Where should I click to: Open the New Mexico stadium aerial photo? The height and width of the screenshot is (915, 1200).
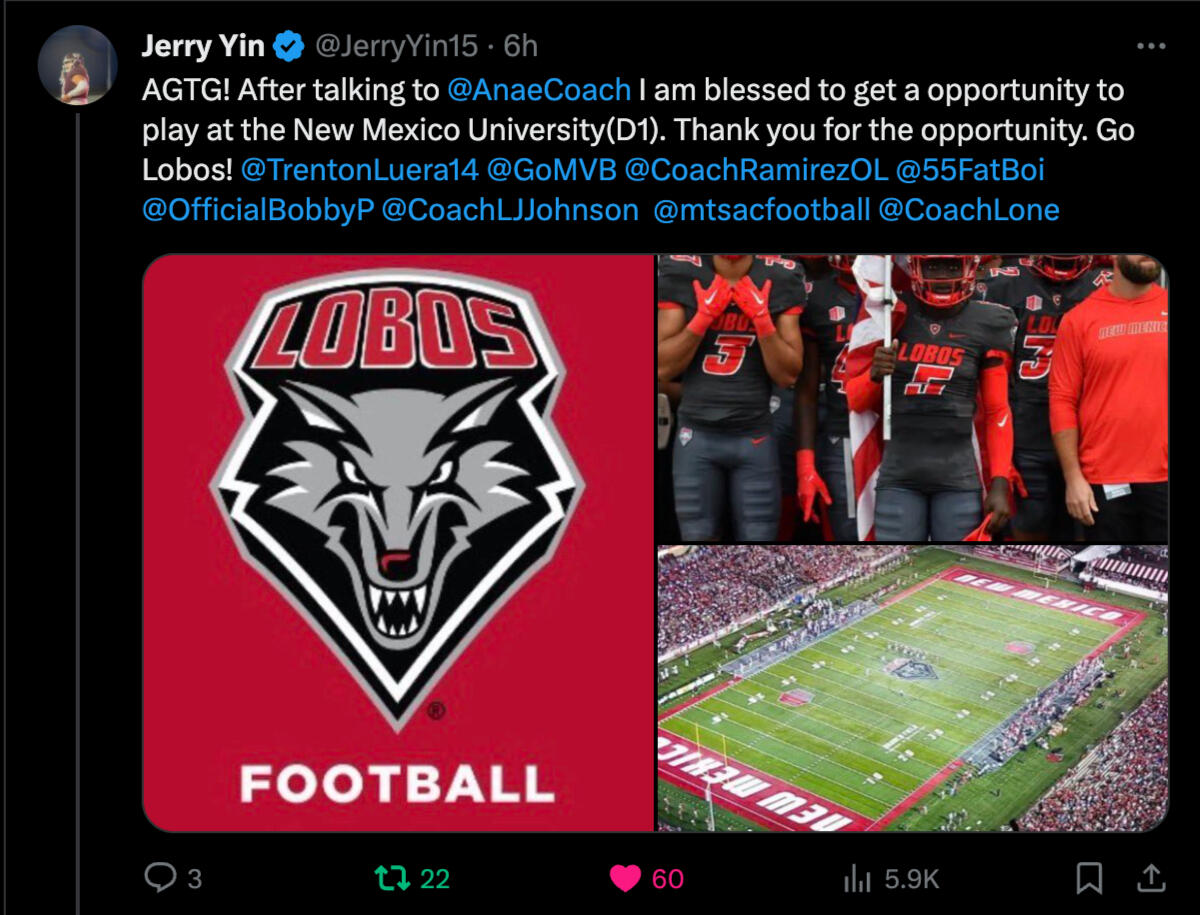click(913, 689)
